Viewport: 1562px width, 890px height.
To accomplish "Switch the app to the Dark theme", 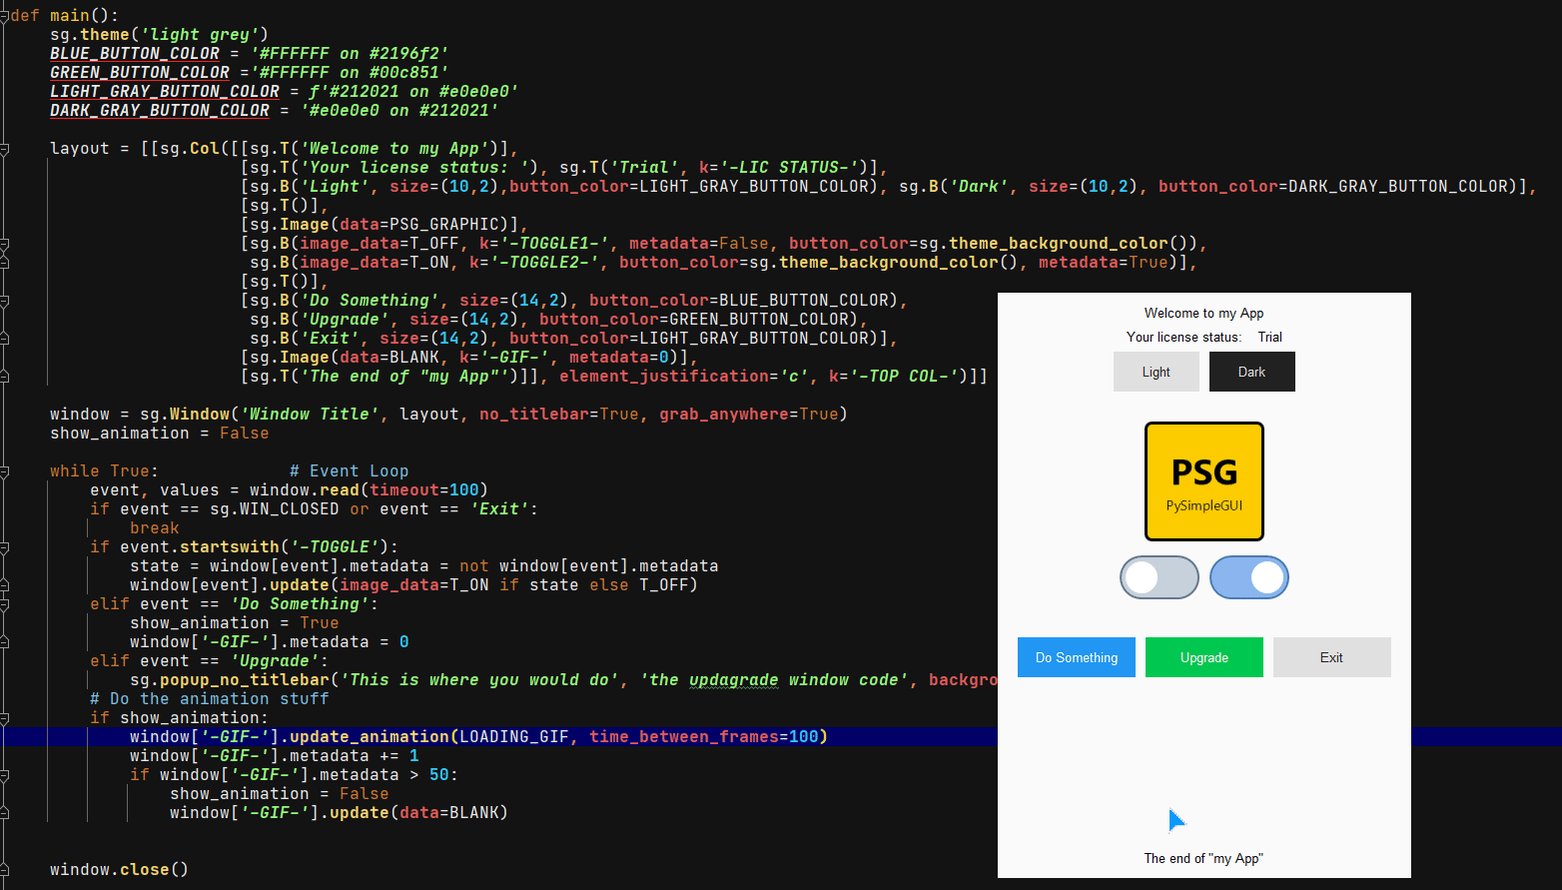I will [1252, 371].
